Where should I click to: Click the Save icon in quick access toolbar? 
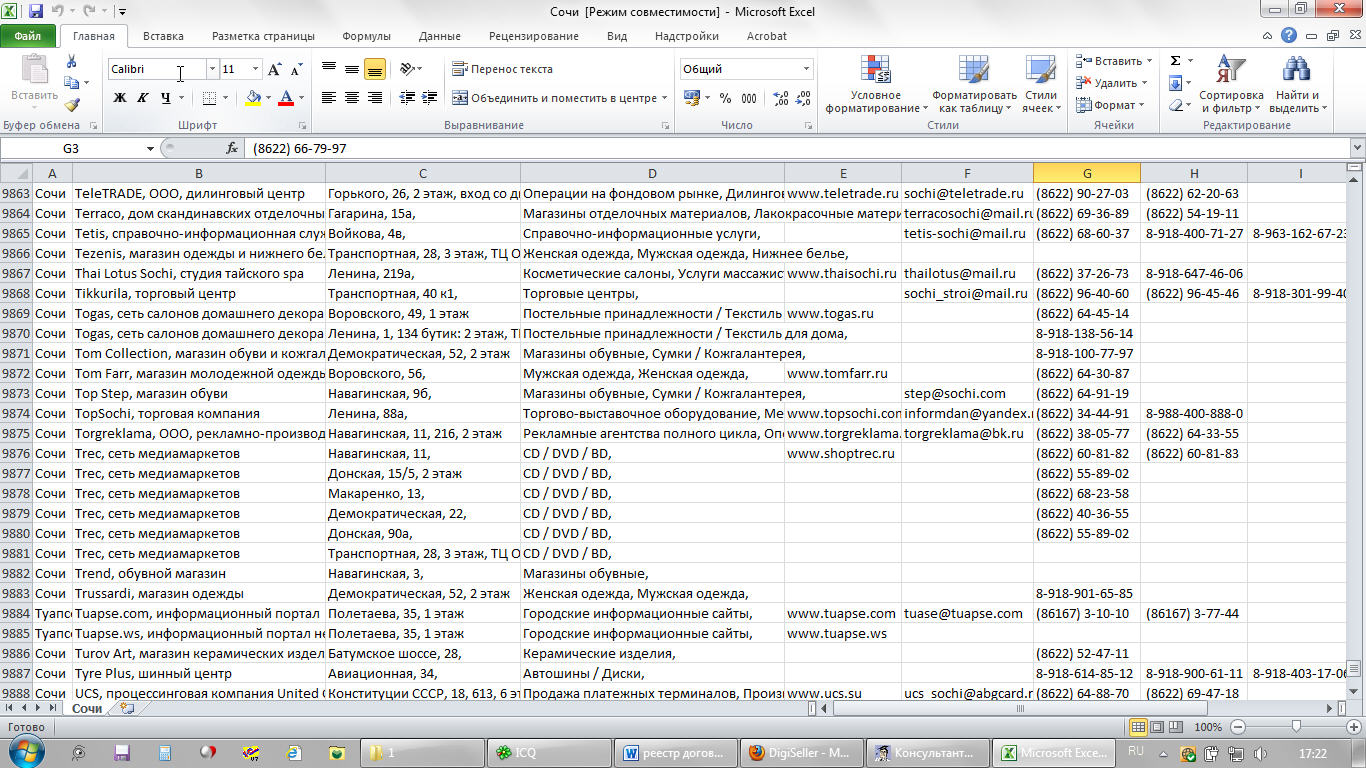click(36, 12)
